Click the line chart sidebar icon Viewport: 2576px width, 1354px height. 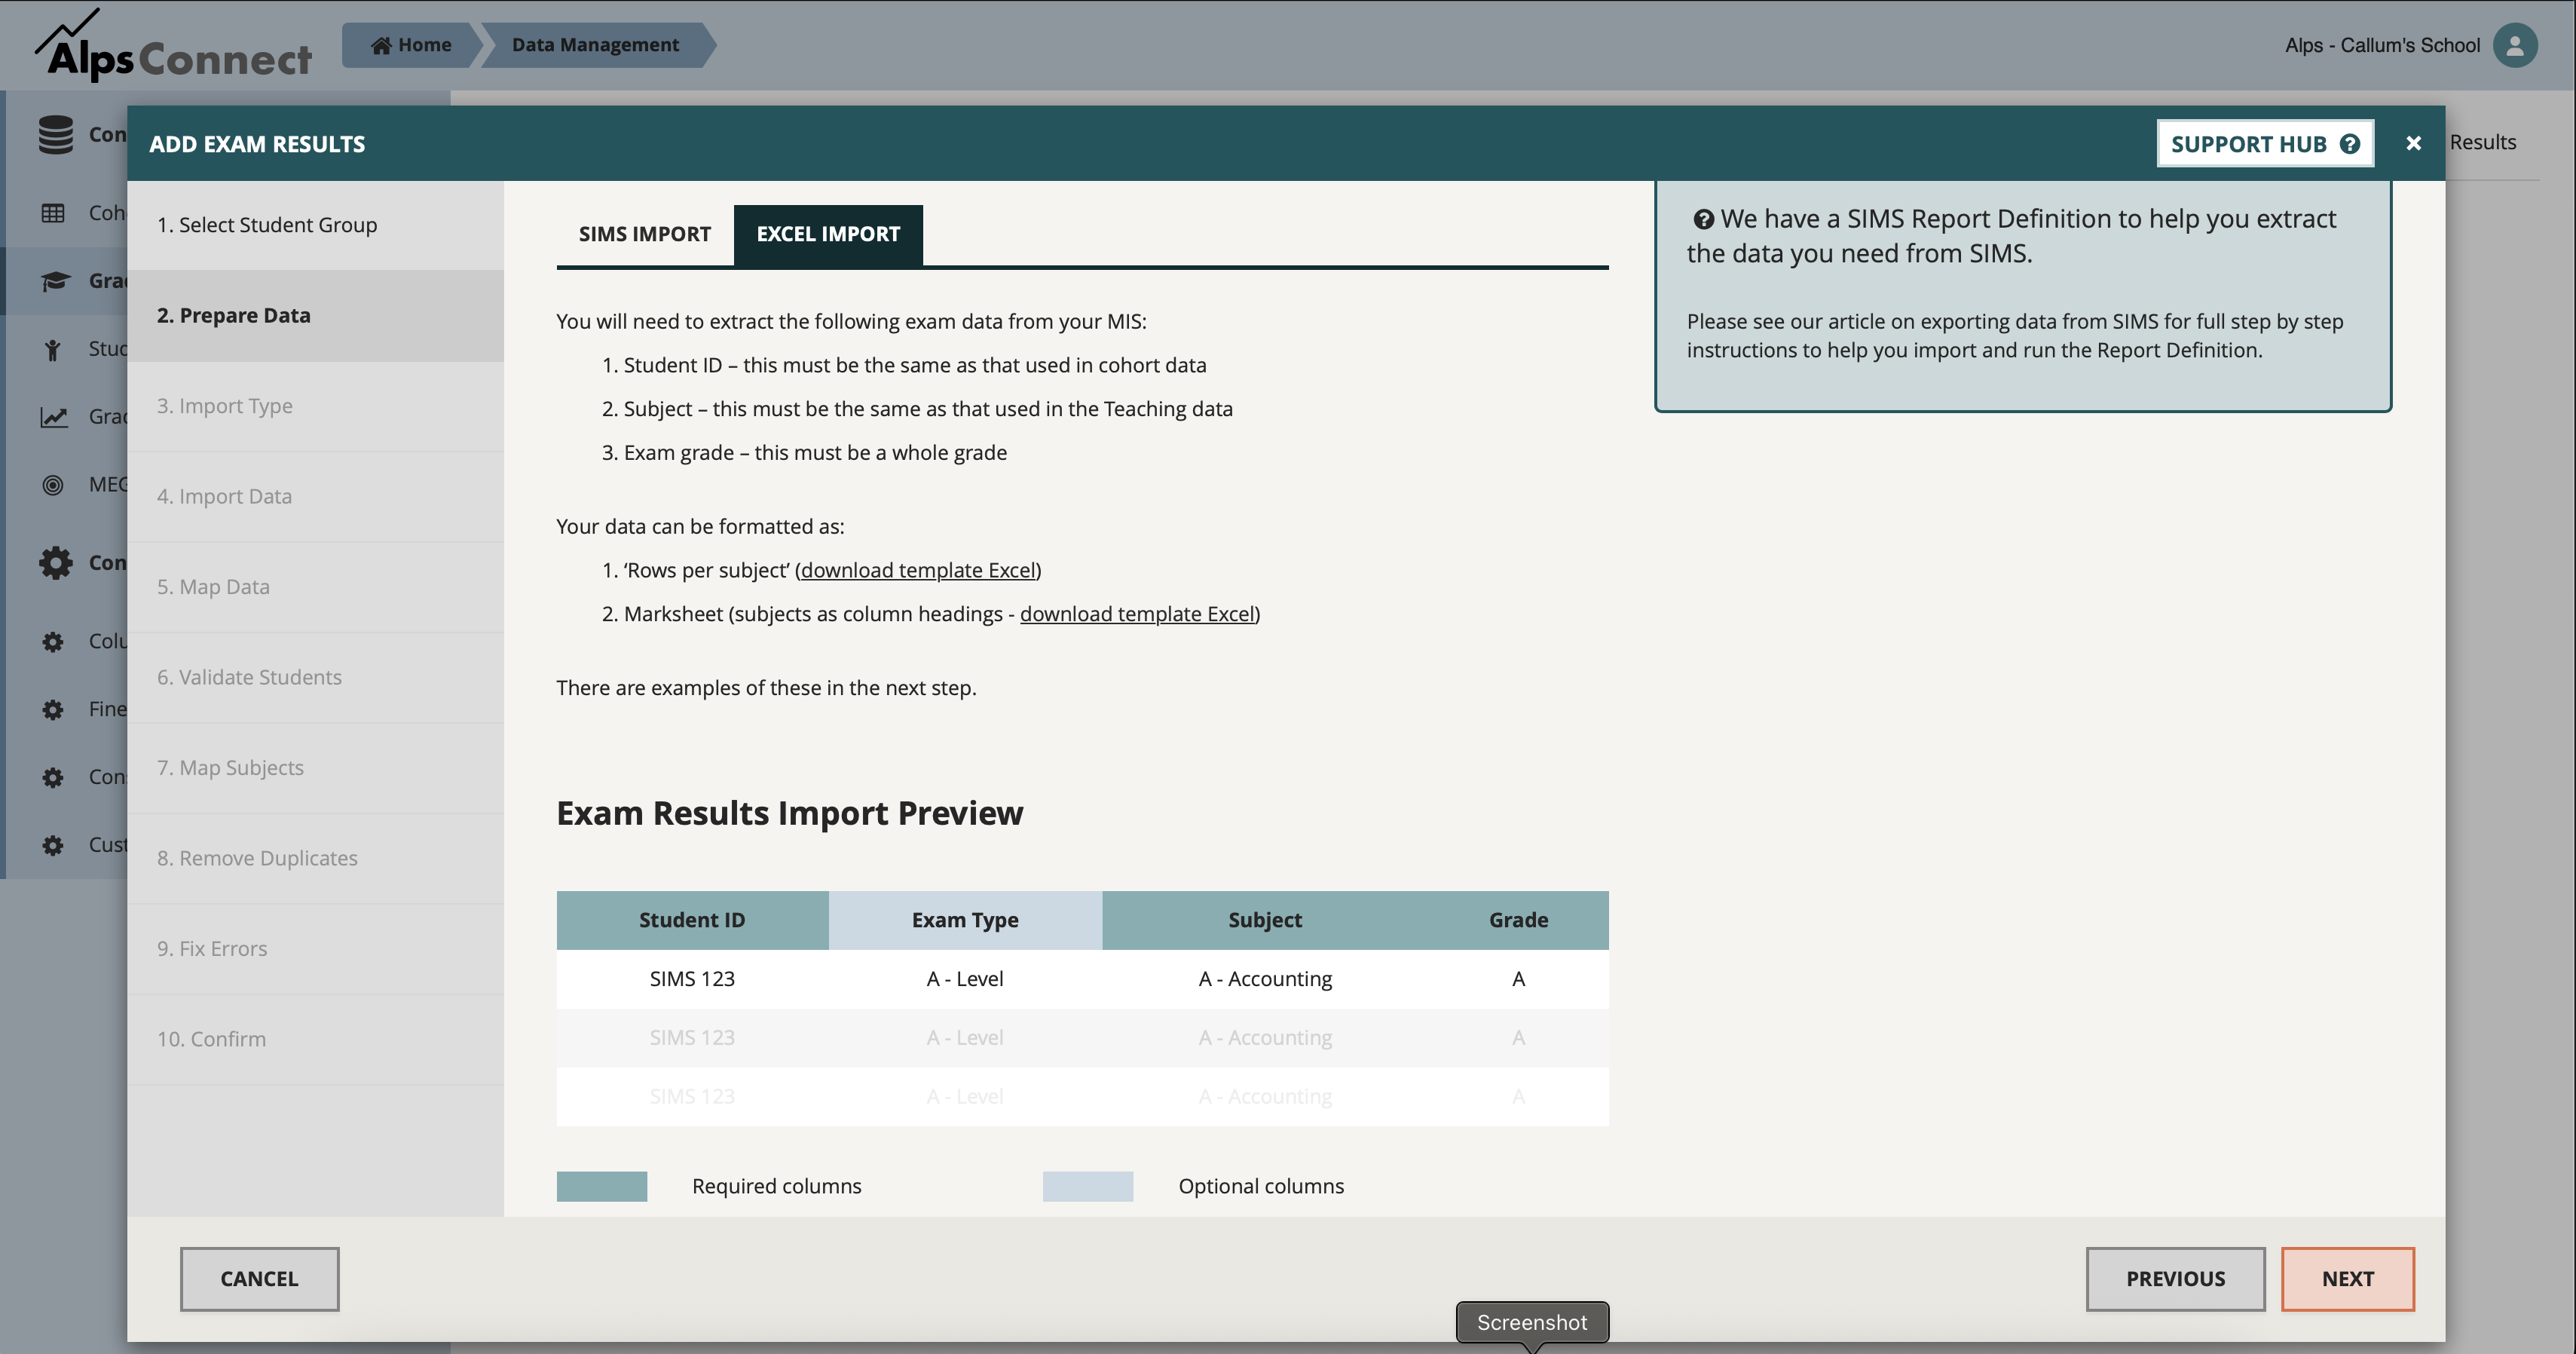[53, 417]
